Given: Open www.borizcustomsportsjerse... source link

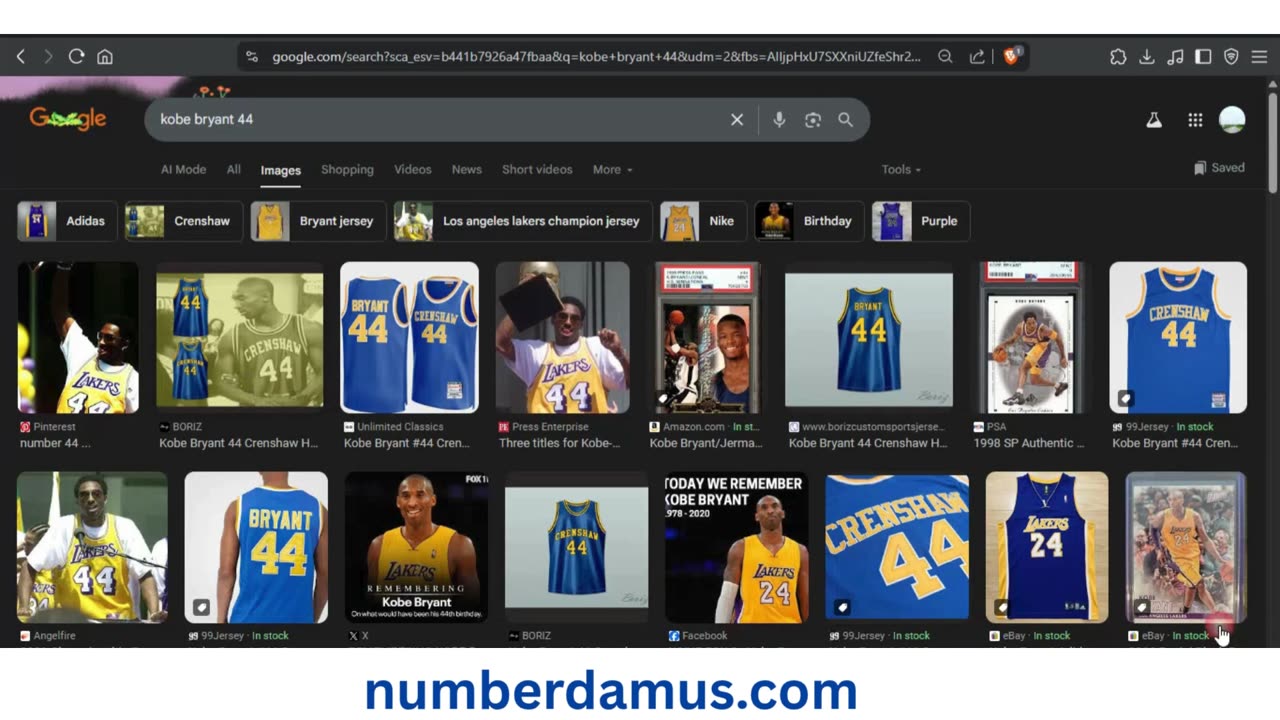Looking at the screenshot, I should click(872, 427).
